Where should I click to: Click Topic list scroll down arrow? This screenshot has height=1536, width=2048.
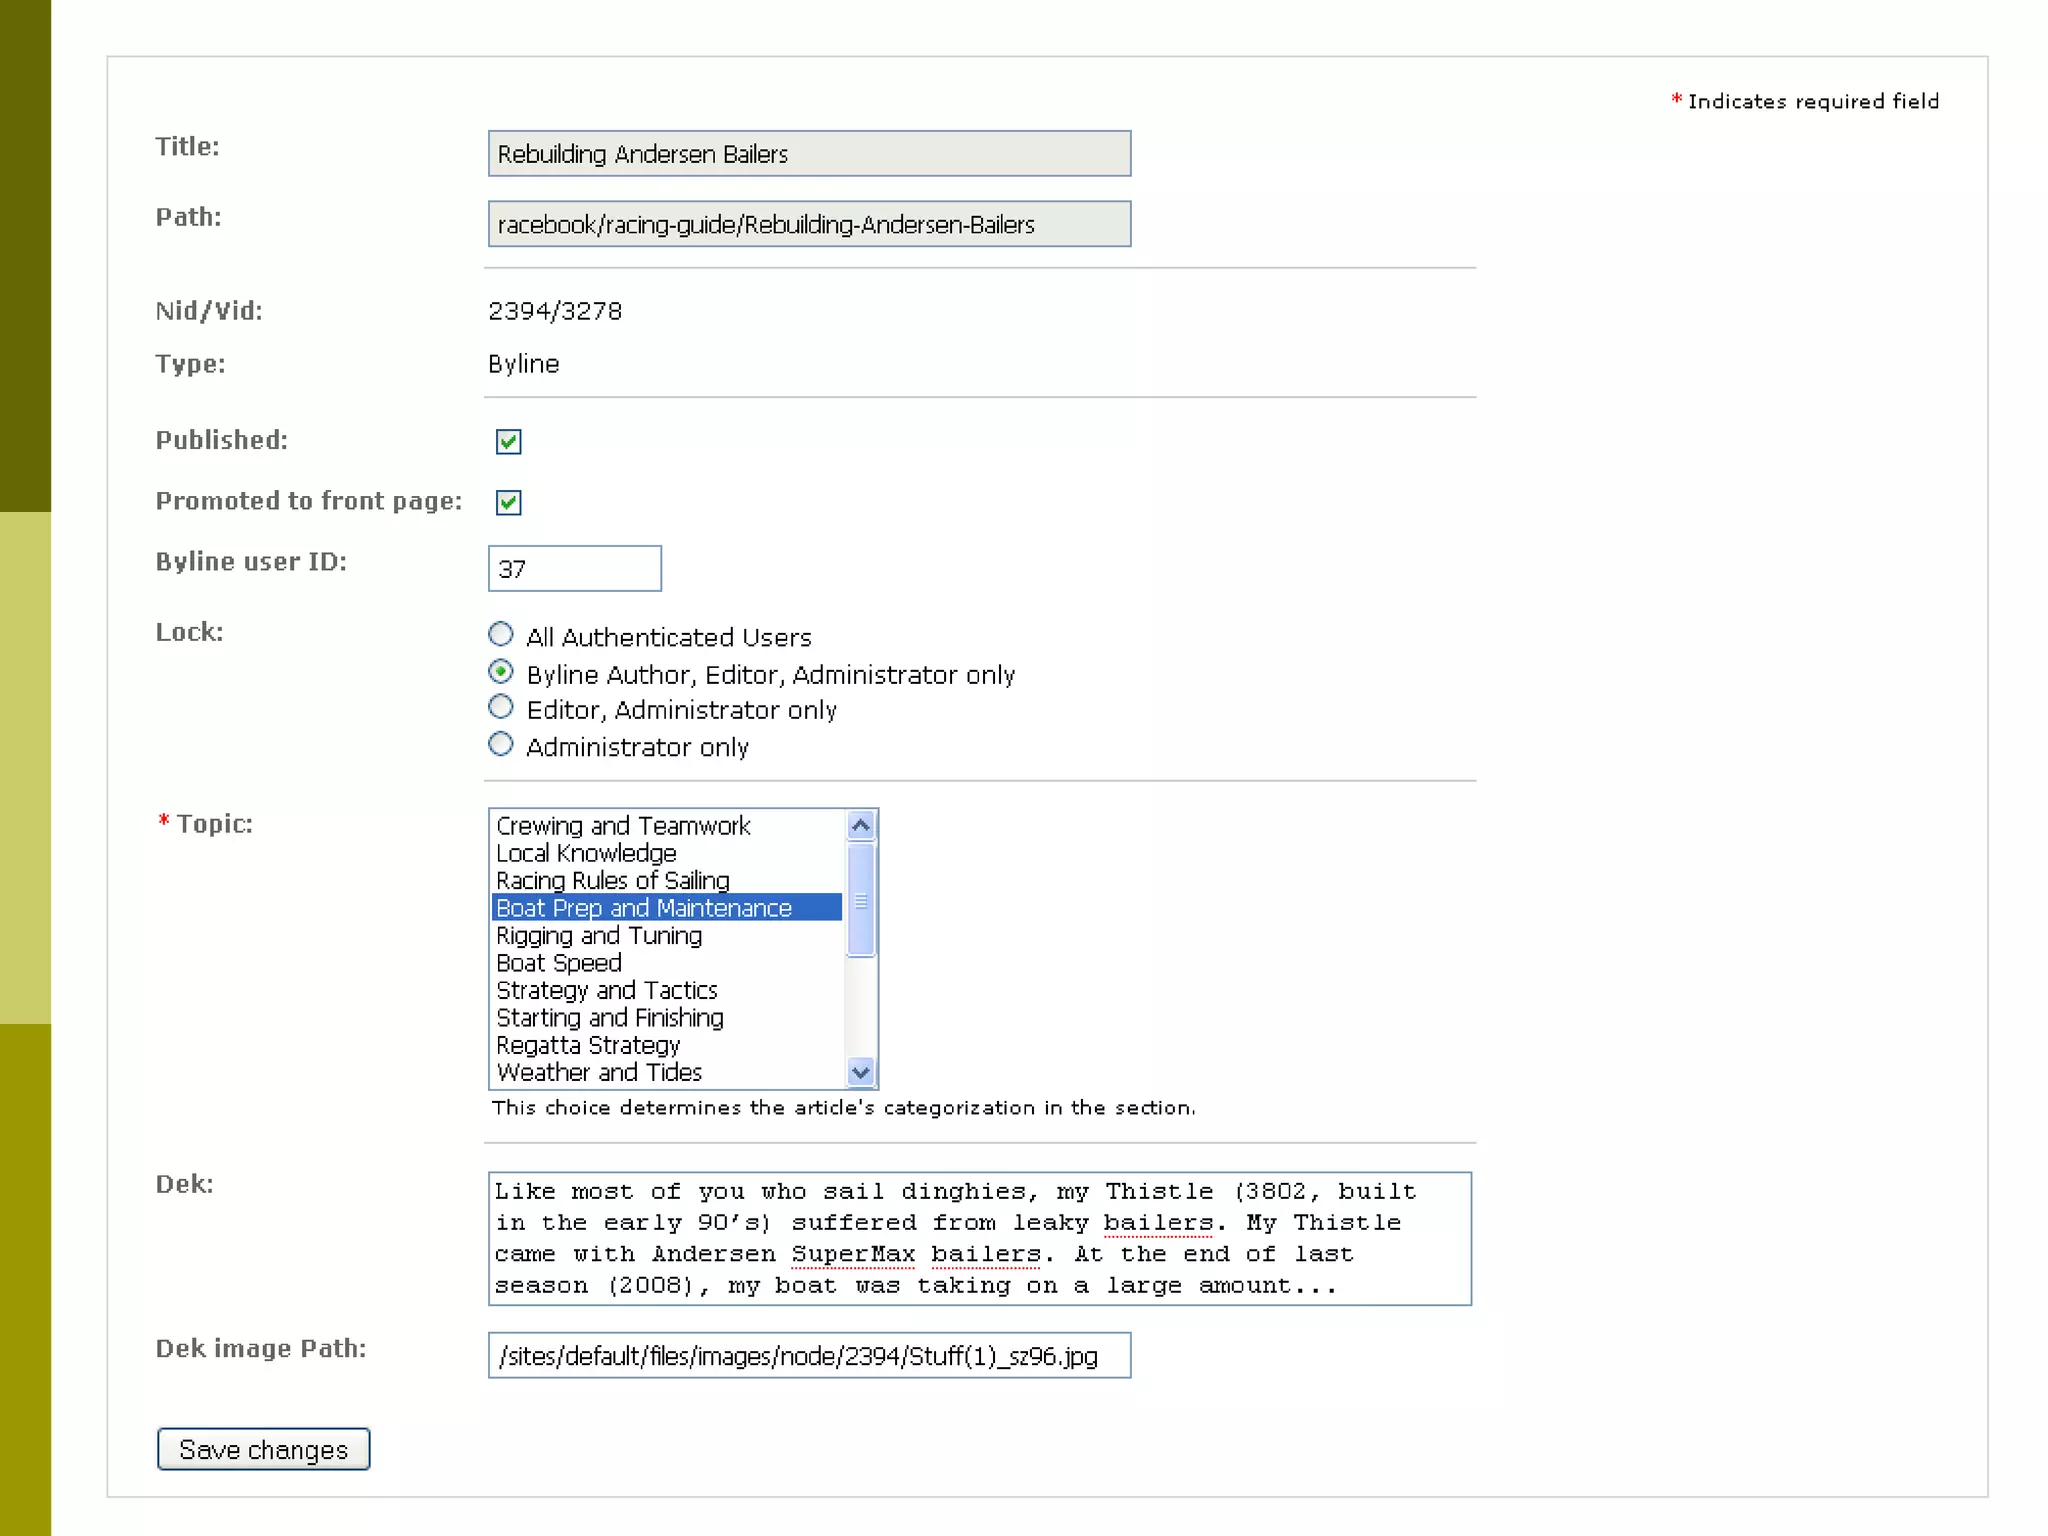860,1072
